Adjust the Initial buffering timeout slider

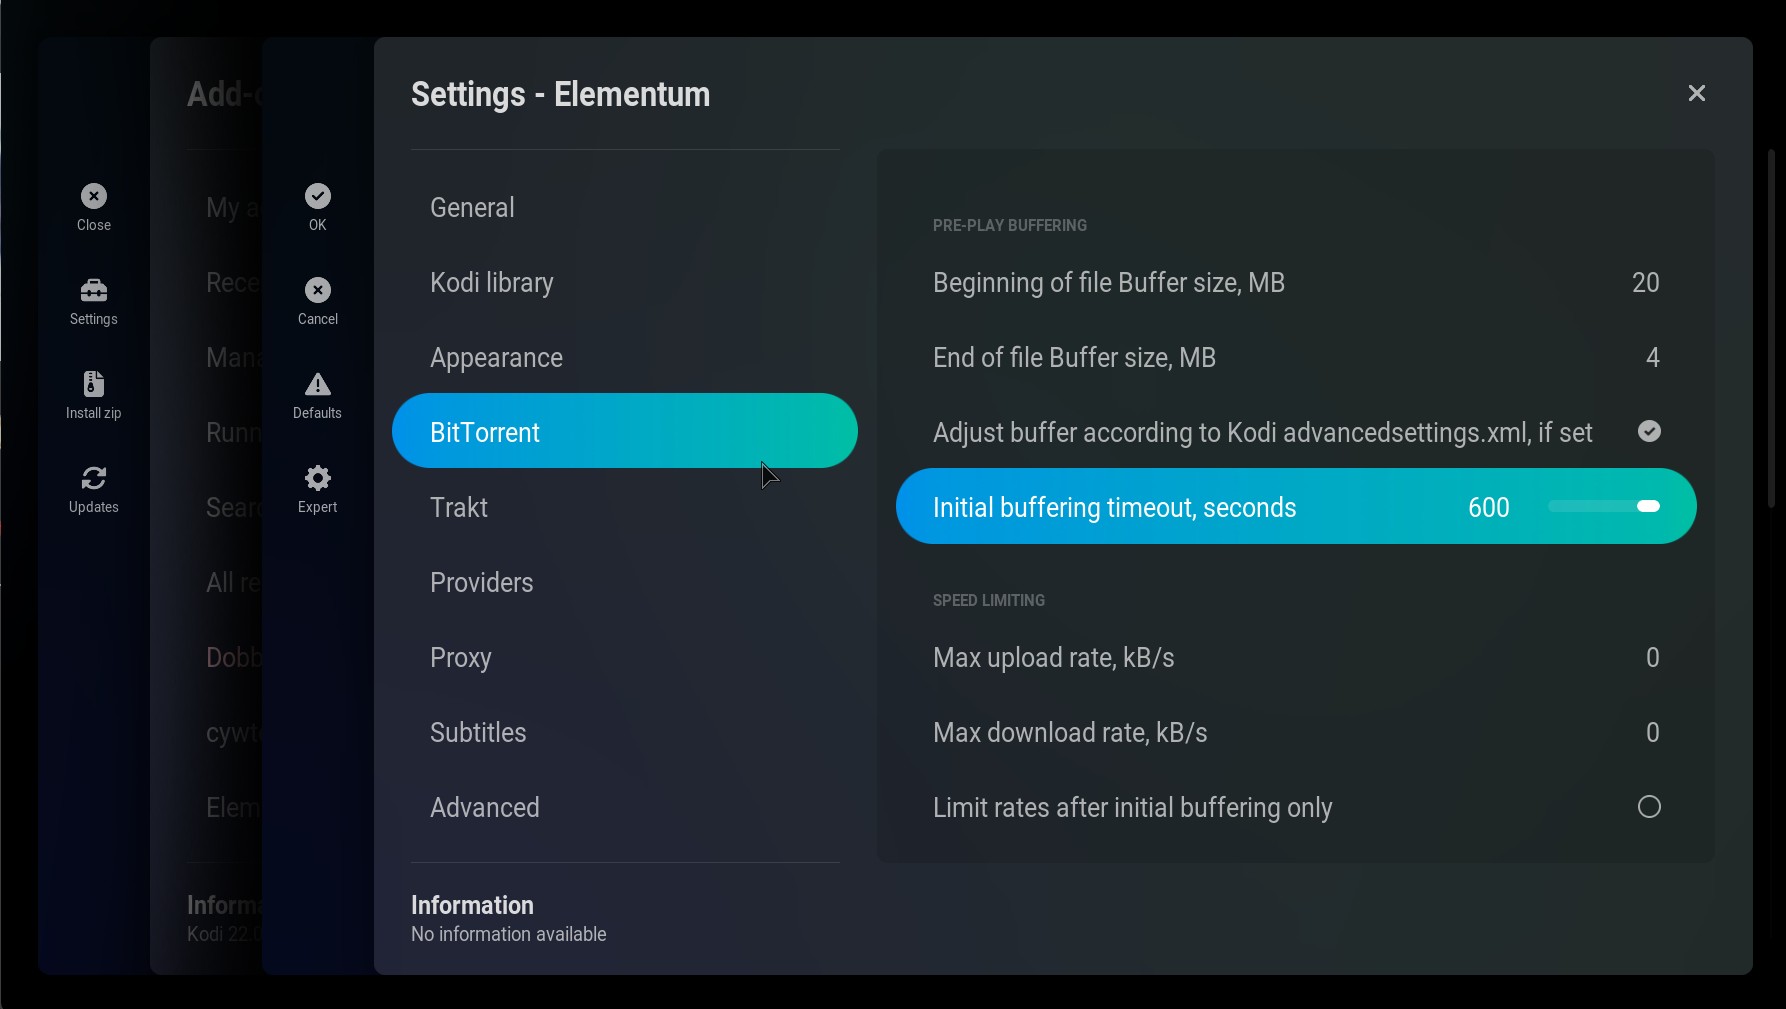point(1604,506)
